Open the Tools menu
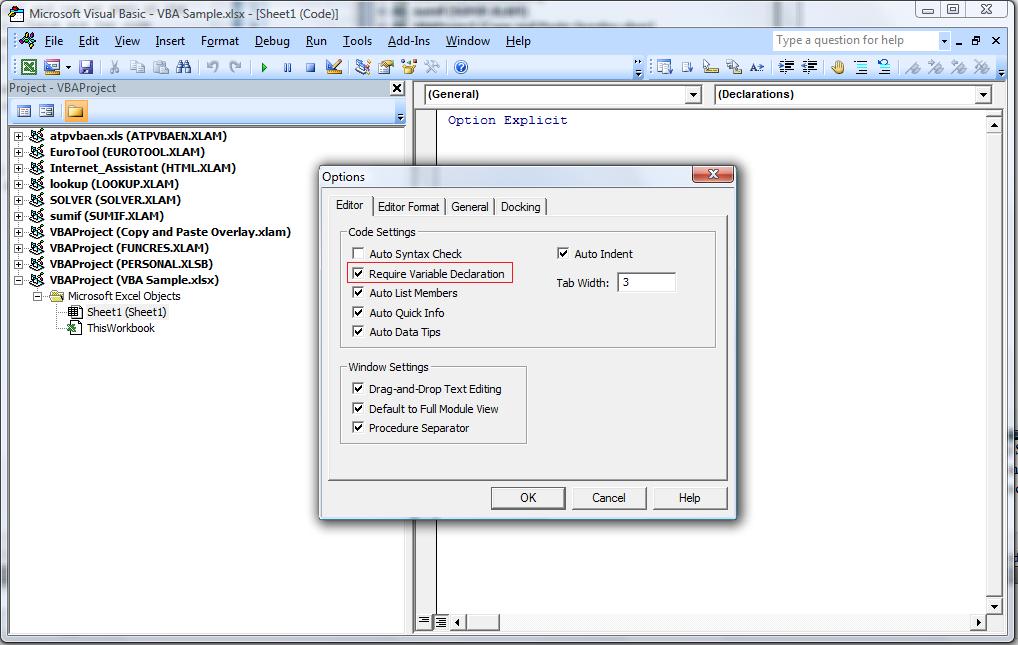The width and height of the screenshot is (1018, 645). pyautogui.click(x=357, y=41)
